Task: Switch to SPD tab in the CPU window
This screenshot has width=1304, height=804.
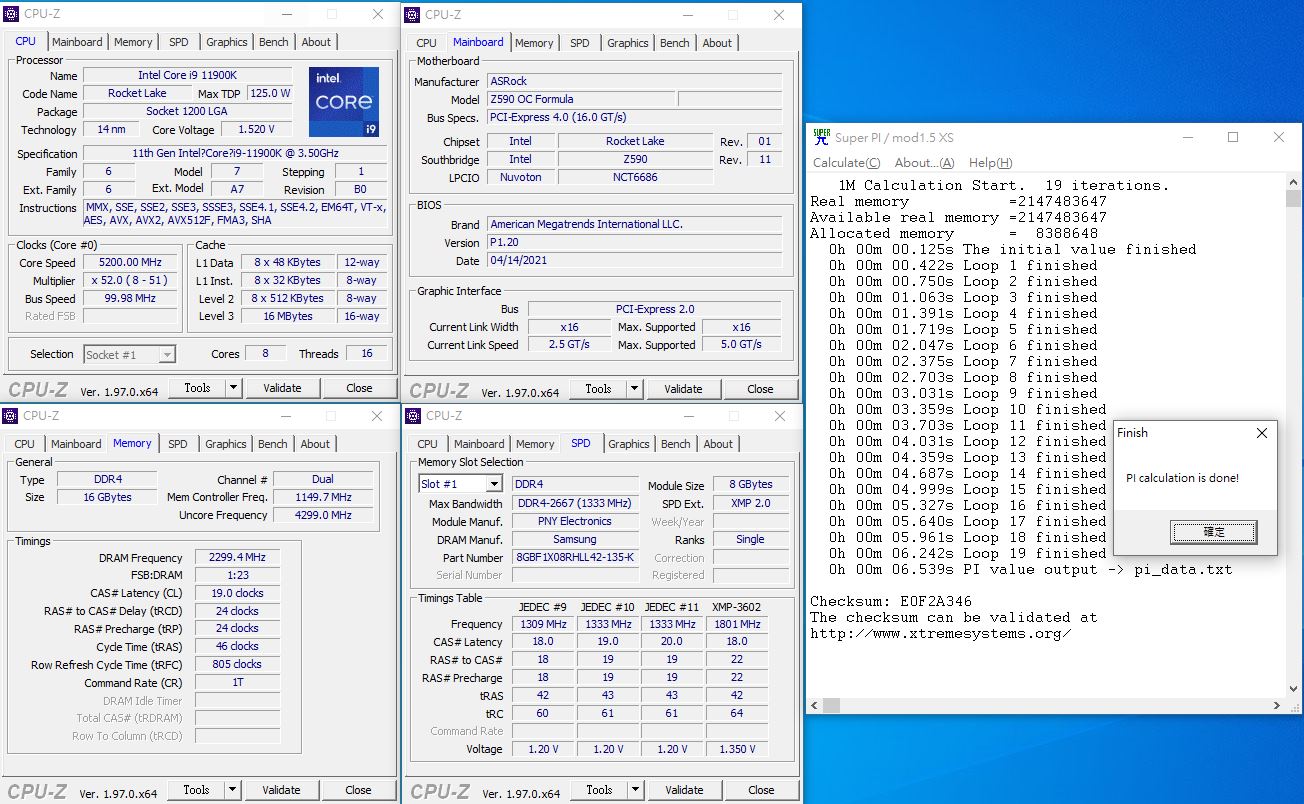Action: point(178,42)
